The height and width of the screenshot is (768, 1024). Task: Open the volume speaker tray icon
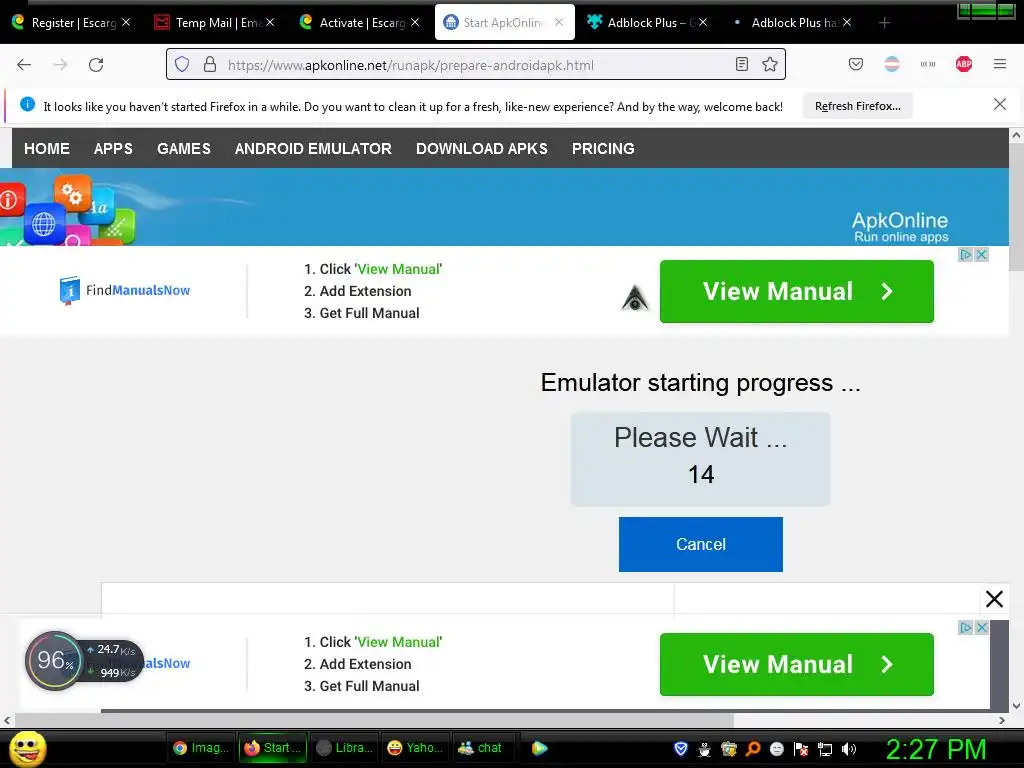[x=849, y=749]
